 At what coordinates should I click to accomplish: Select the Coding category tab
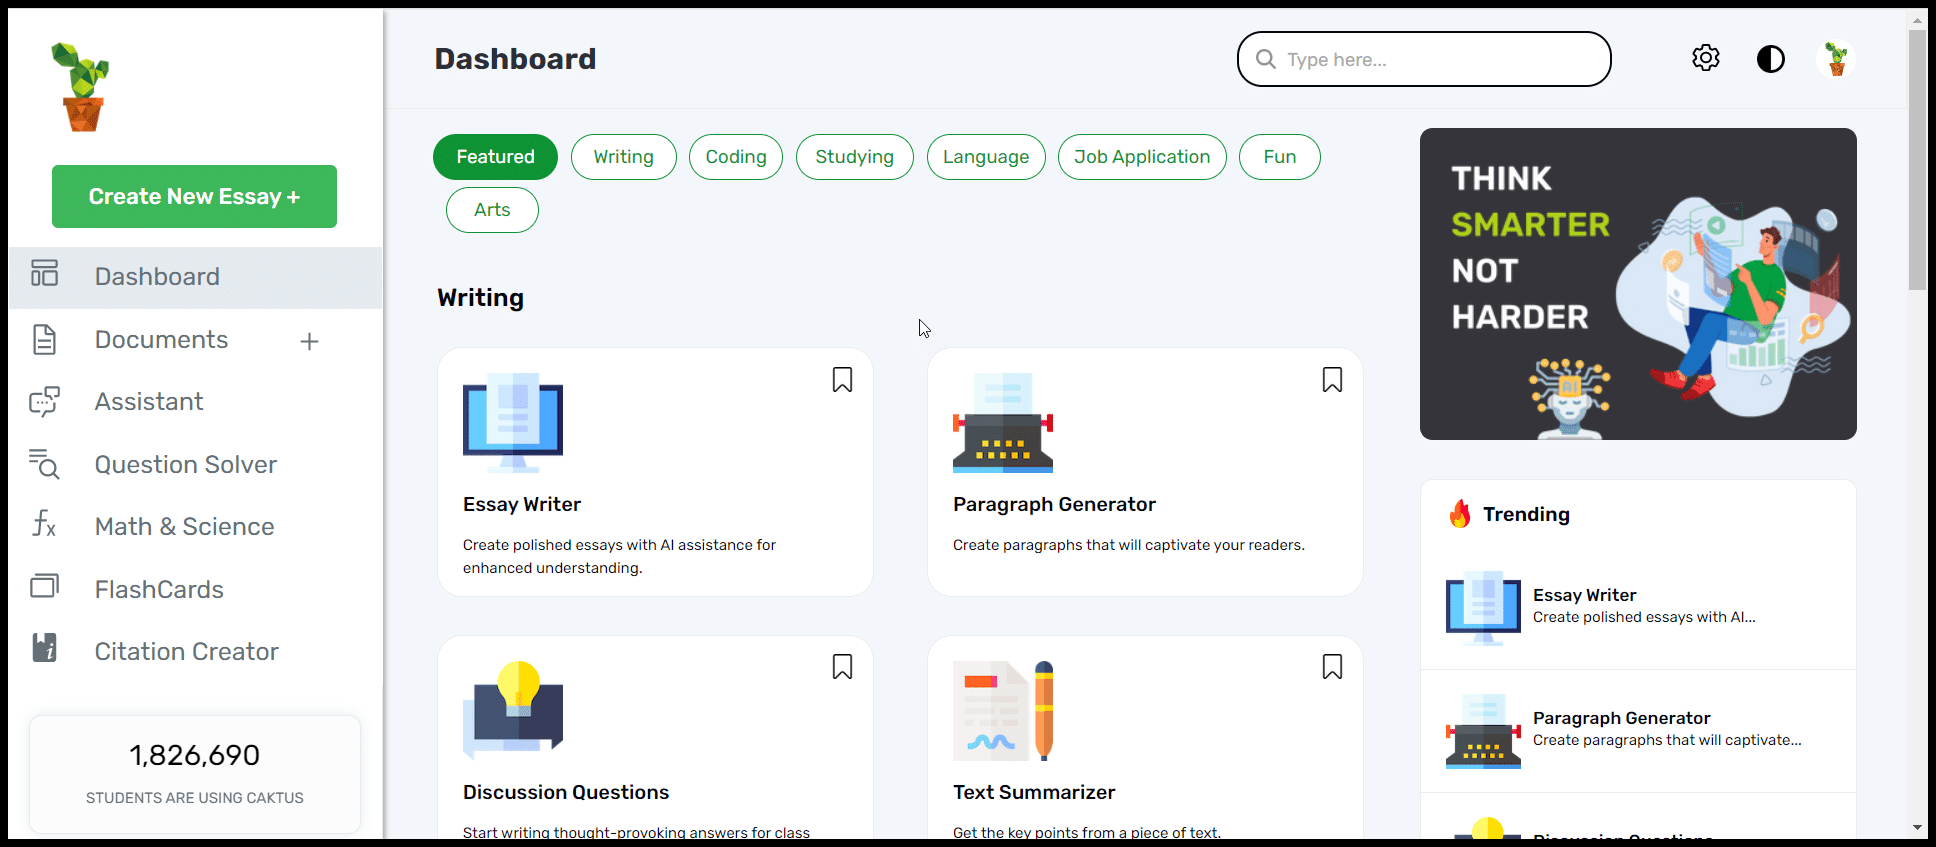(x=736, y=157)
